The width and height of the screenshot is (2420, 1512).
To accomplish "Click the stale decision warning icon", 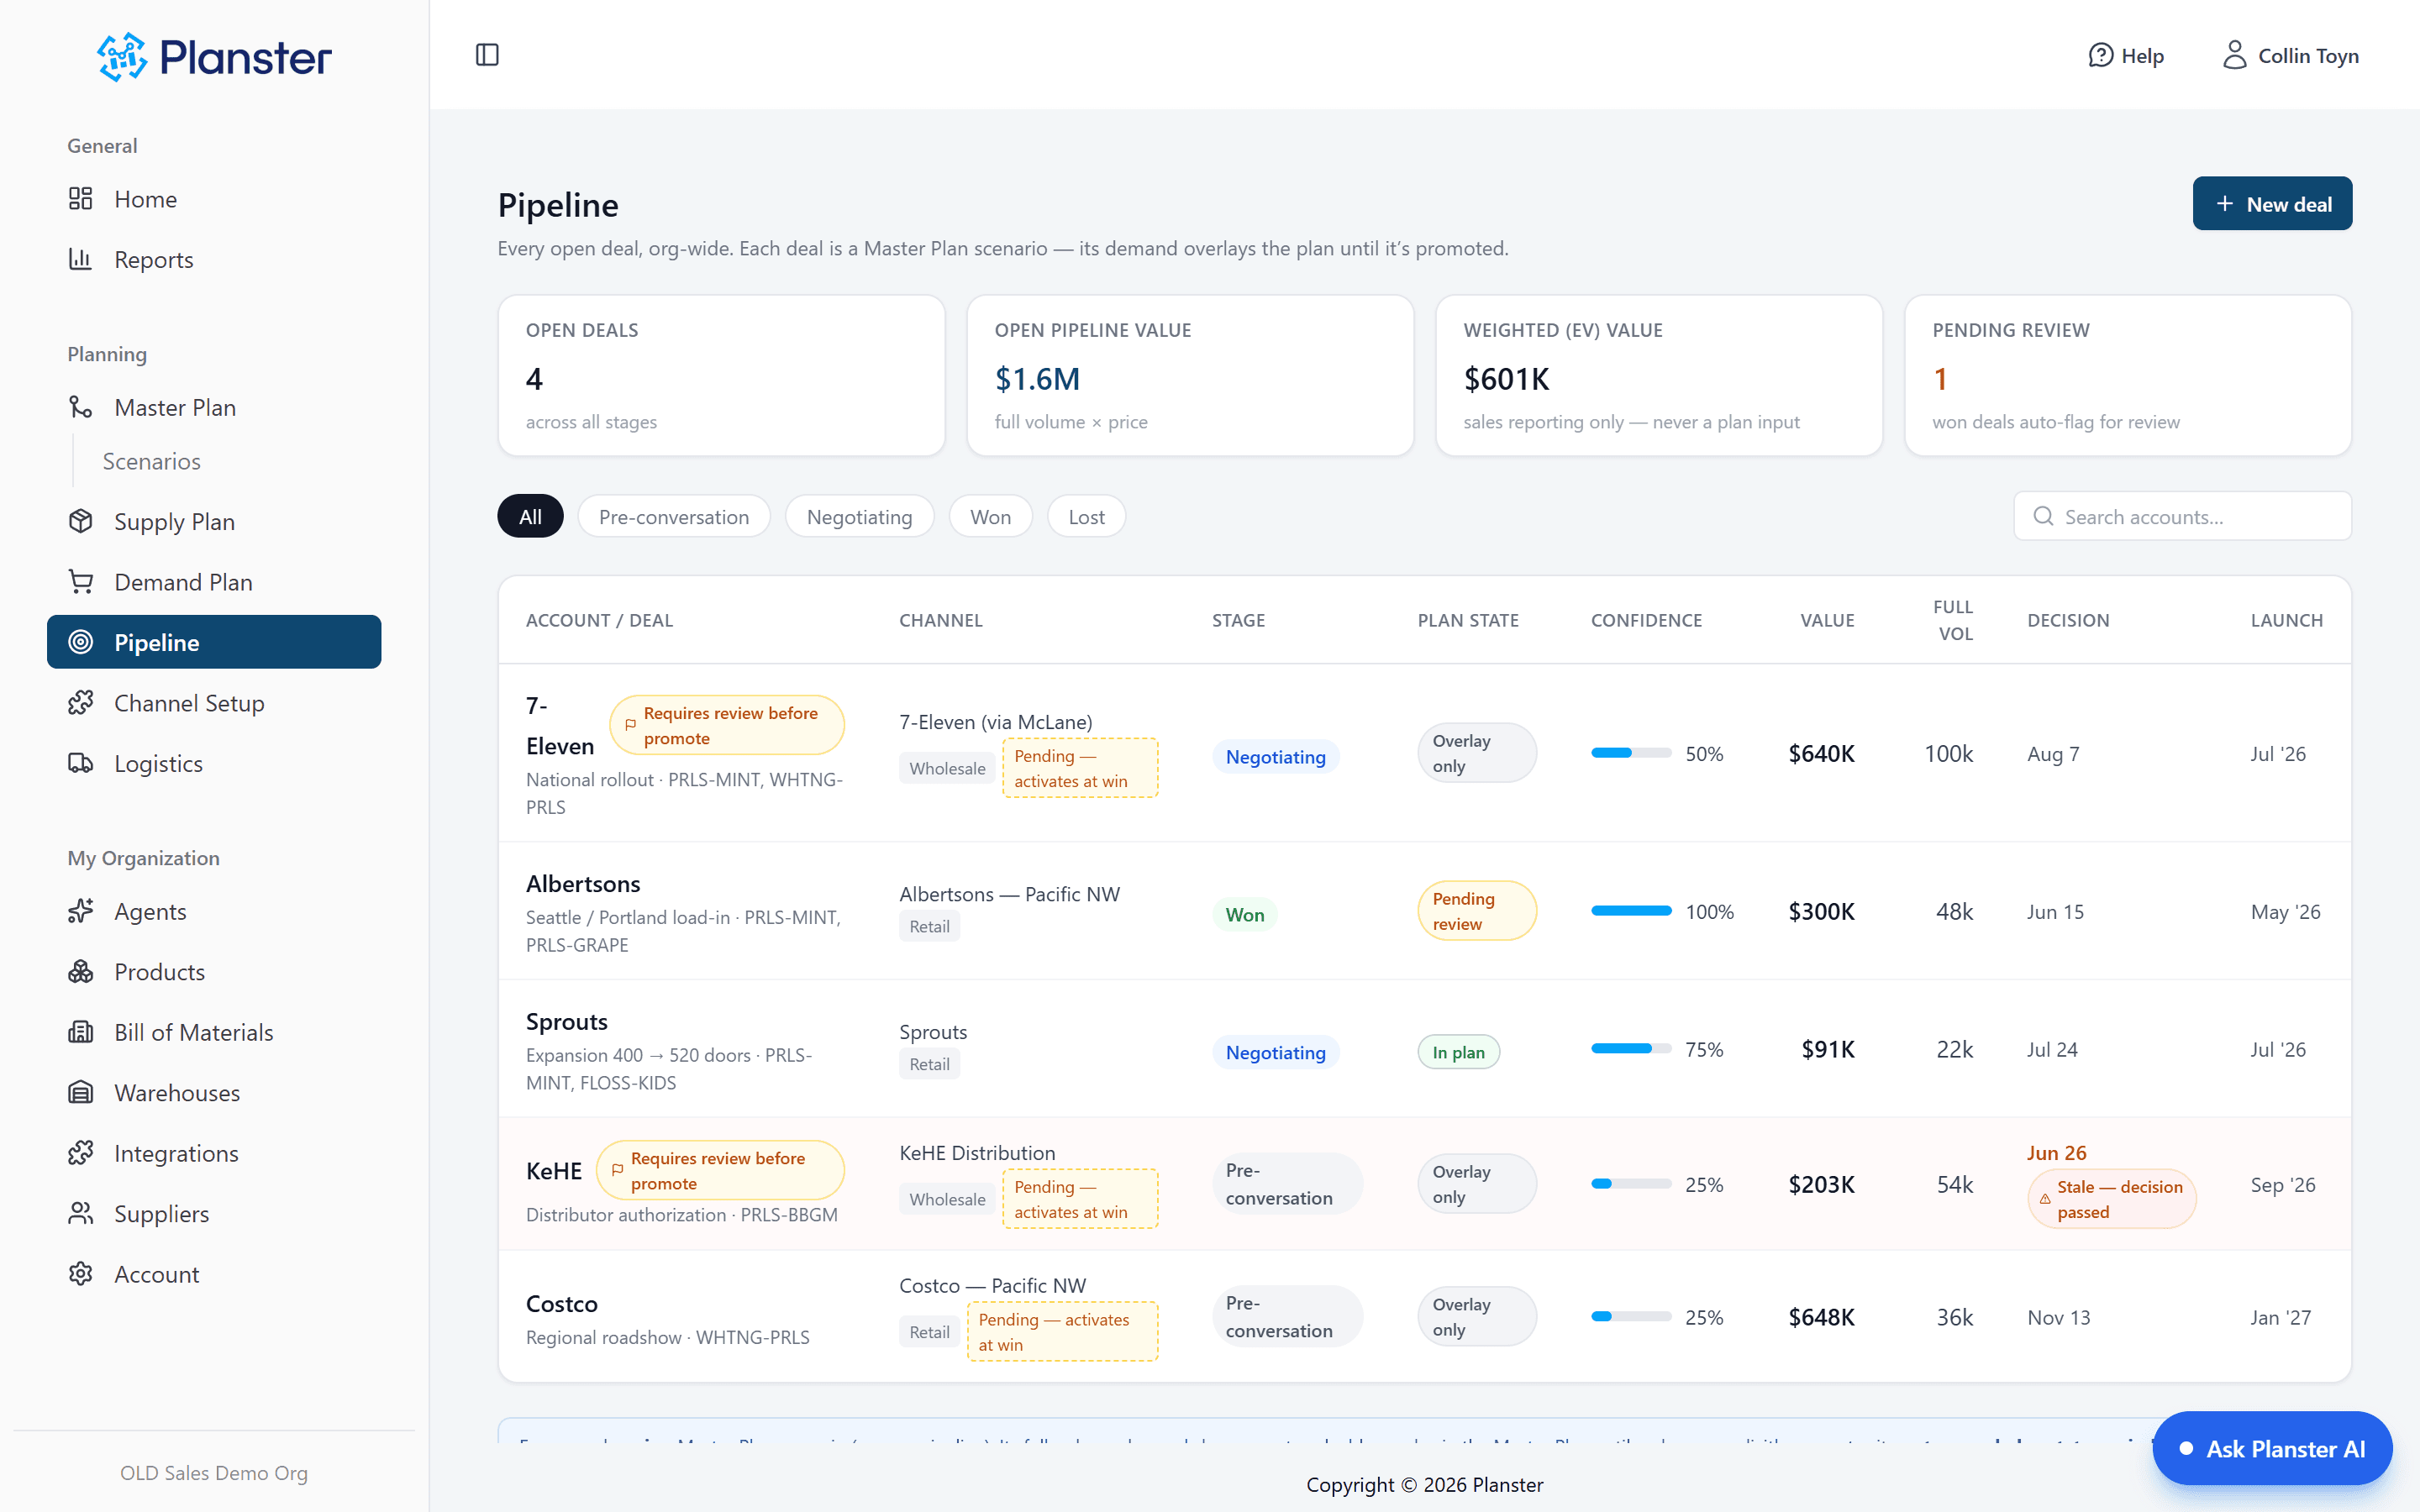I will pos(2045,1199).
